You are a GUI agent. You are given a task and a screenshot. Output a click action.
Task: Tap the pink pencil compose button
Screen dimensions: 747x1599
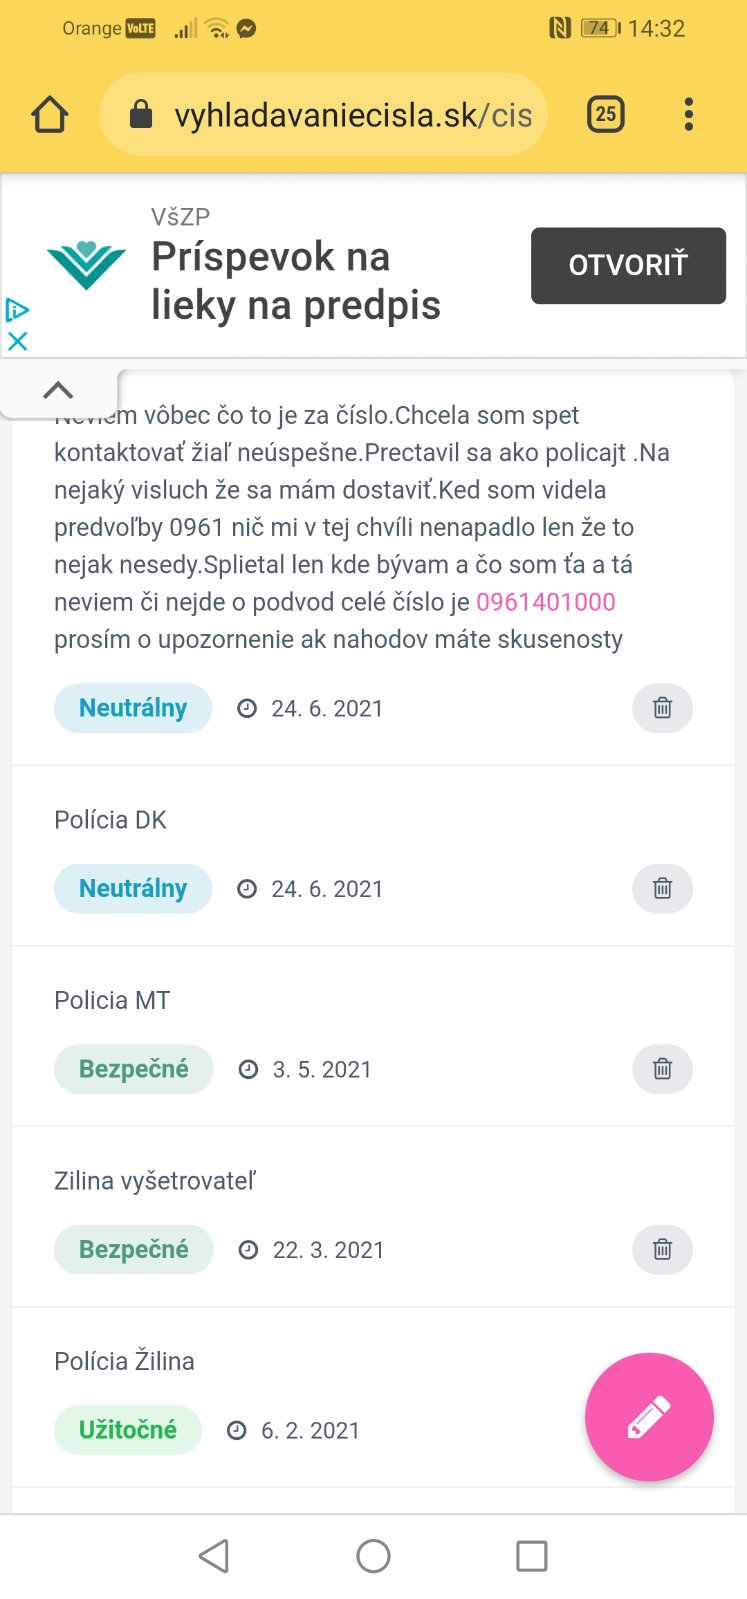click(x=649, y=1417)
